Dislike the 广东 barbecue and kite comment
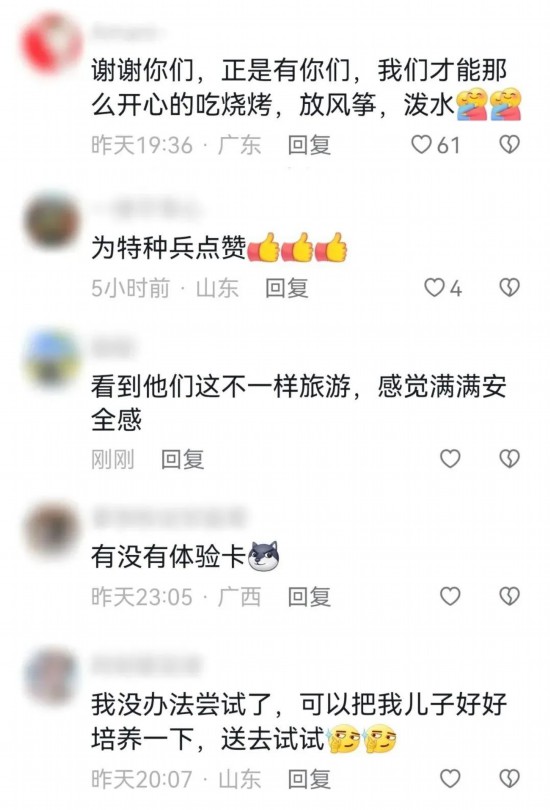The image size is (550, 810). click(510, 145)
